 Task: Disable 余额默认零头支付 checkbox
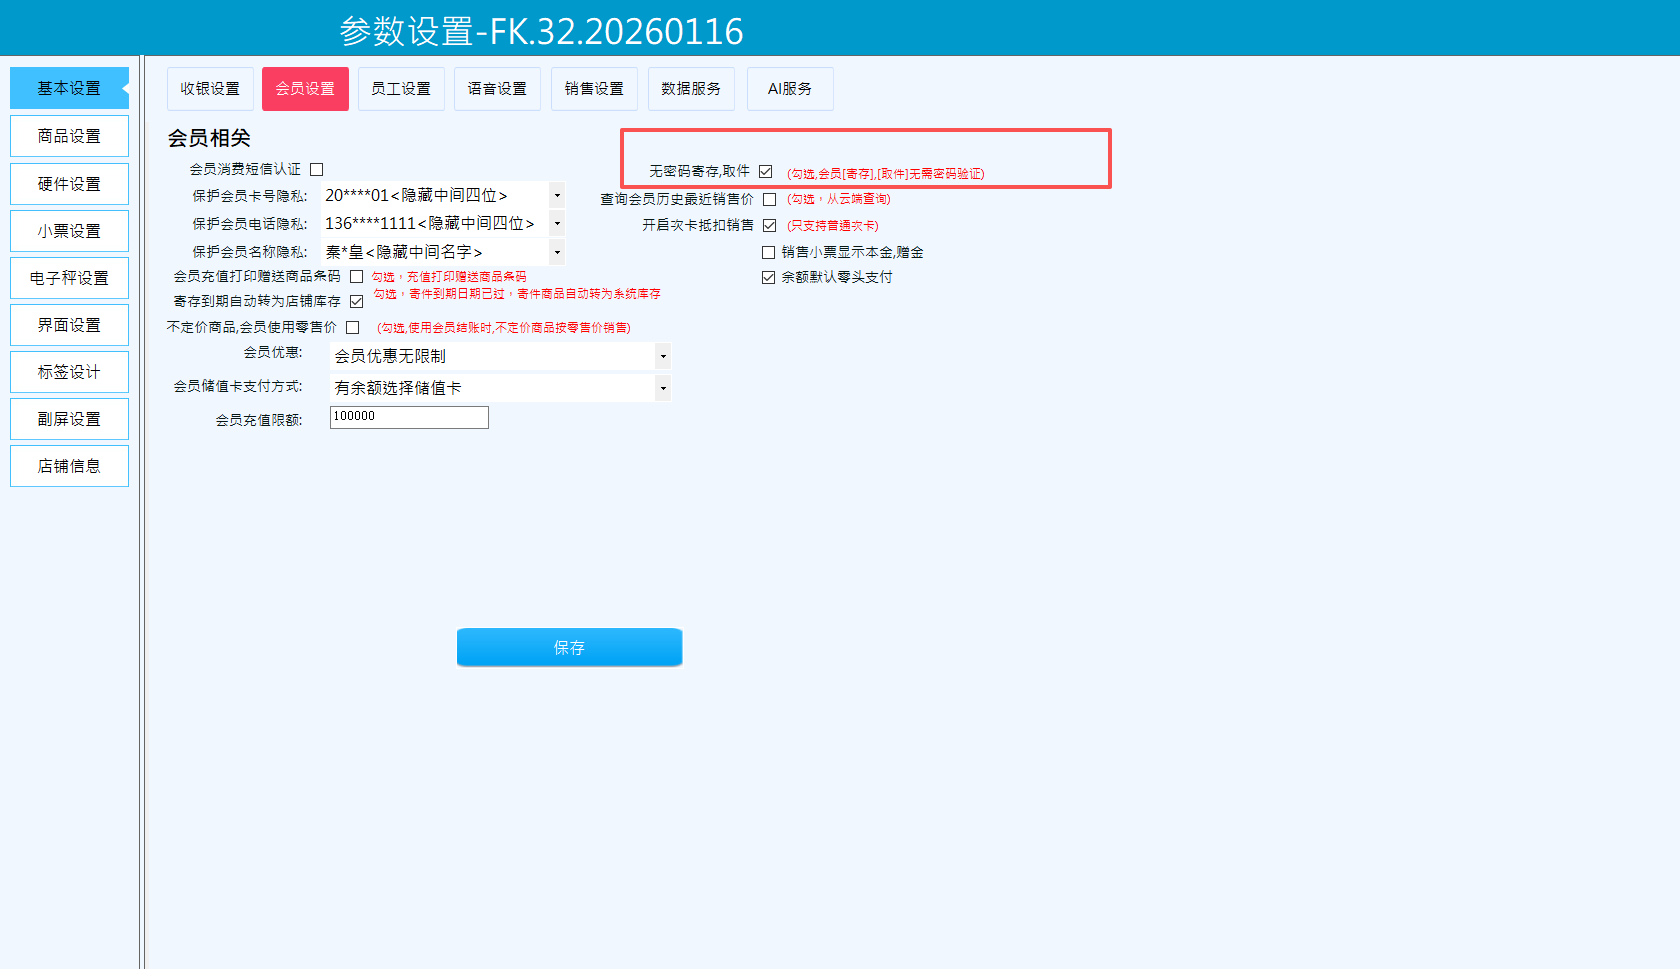click(x=769, y=278)
